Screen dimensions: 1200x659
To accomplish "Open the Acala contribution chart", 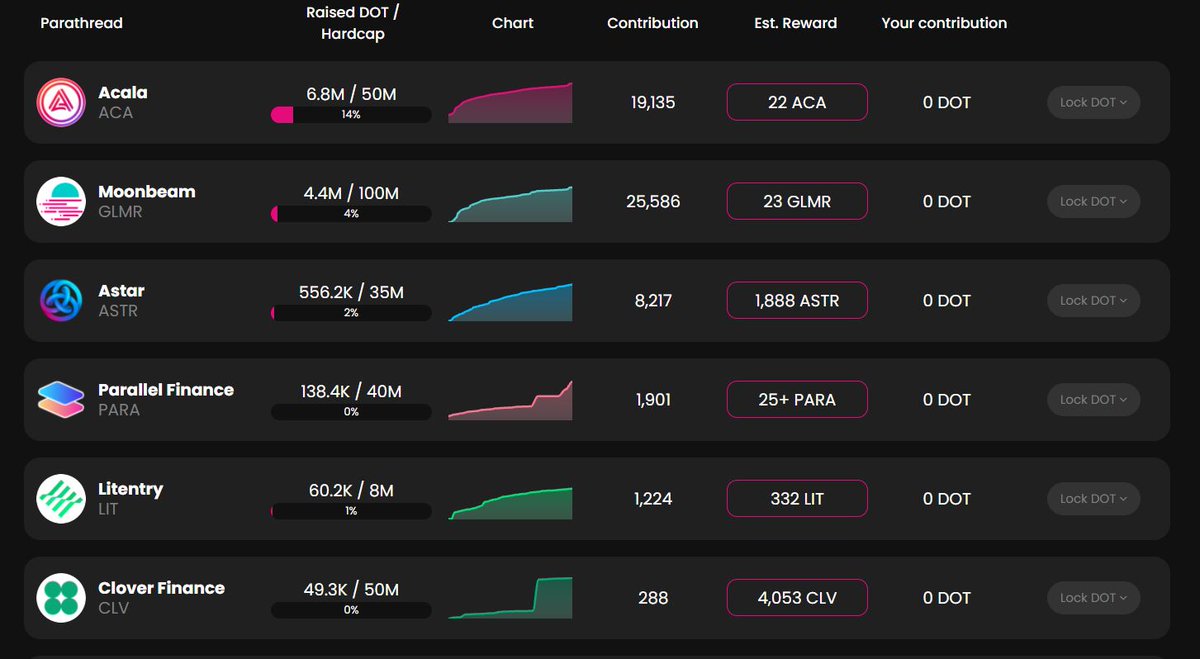I will [510, 102].
